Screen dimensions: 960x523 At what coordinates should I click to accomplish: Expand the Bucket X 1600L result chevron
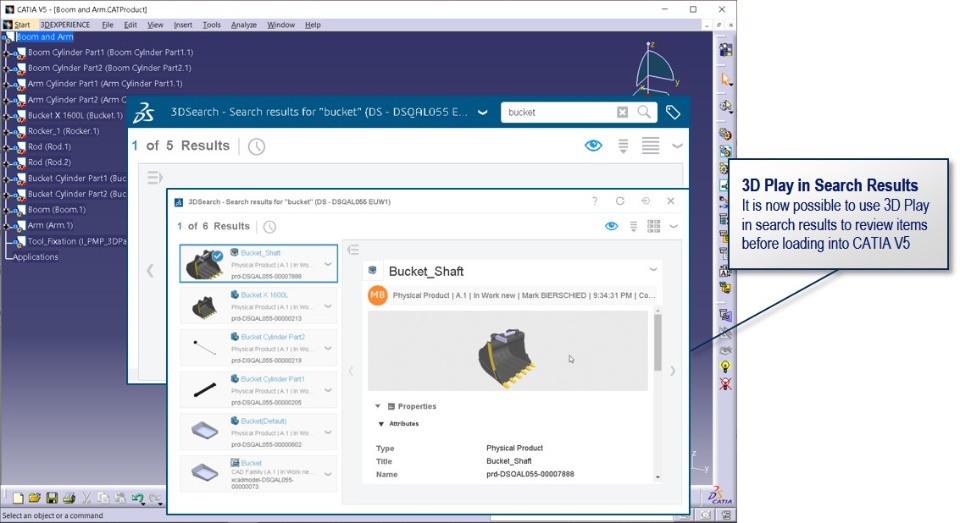click(328, 306)
